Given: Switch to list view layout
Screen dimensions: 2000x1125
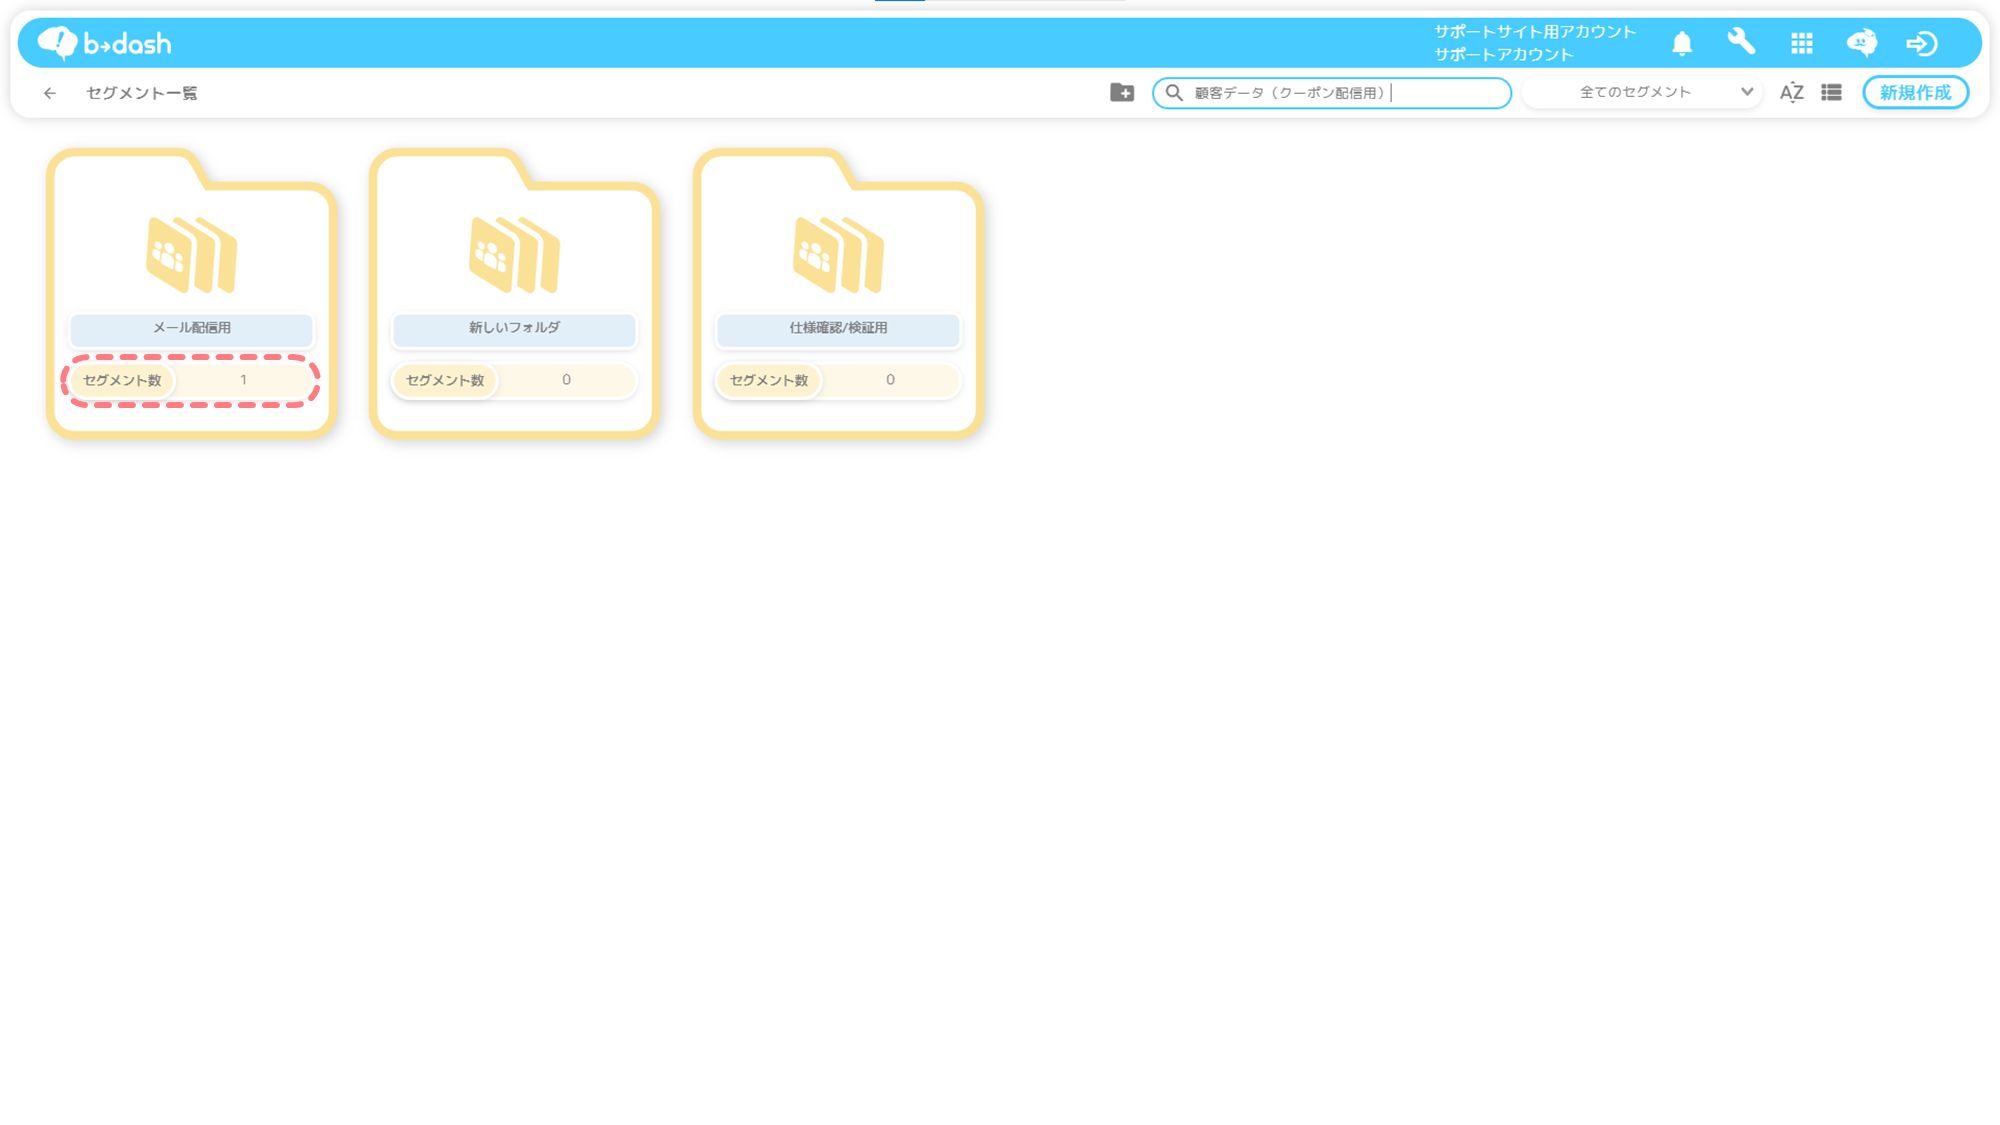Looking at the screenshot, I should [1831, 92].
